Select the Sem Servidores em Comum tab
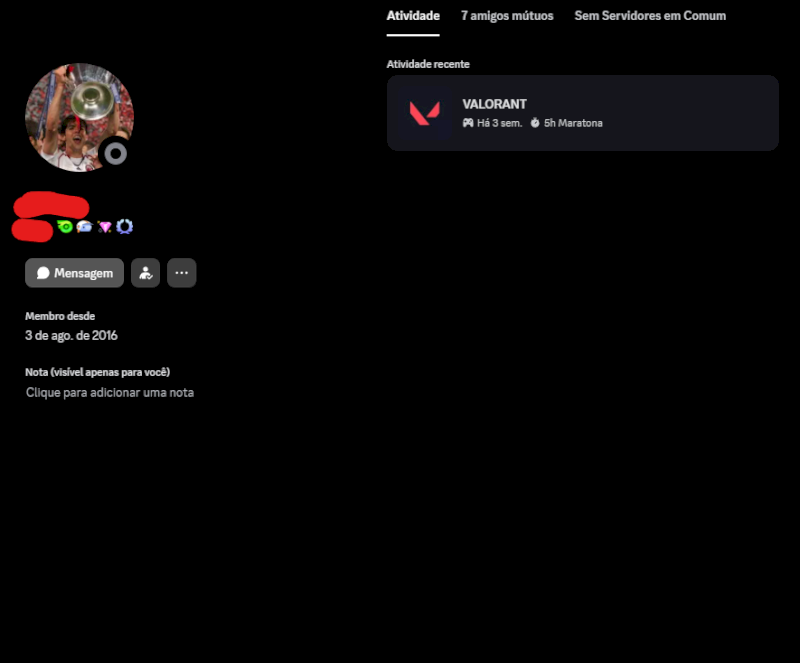Screen dimensions: 800x663 [650, 16]
